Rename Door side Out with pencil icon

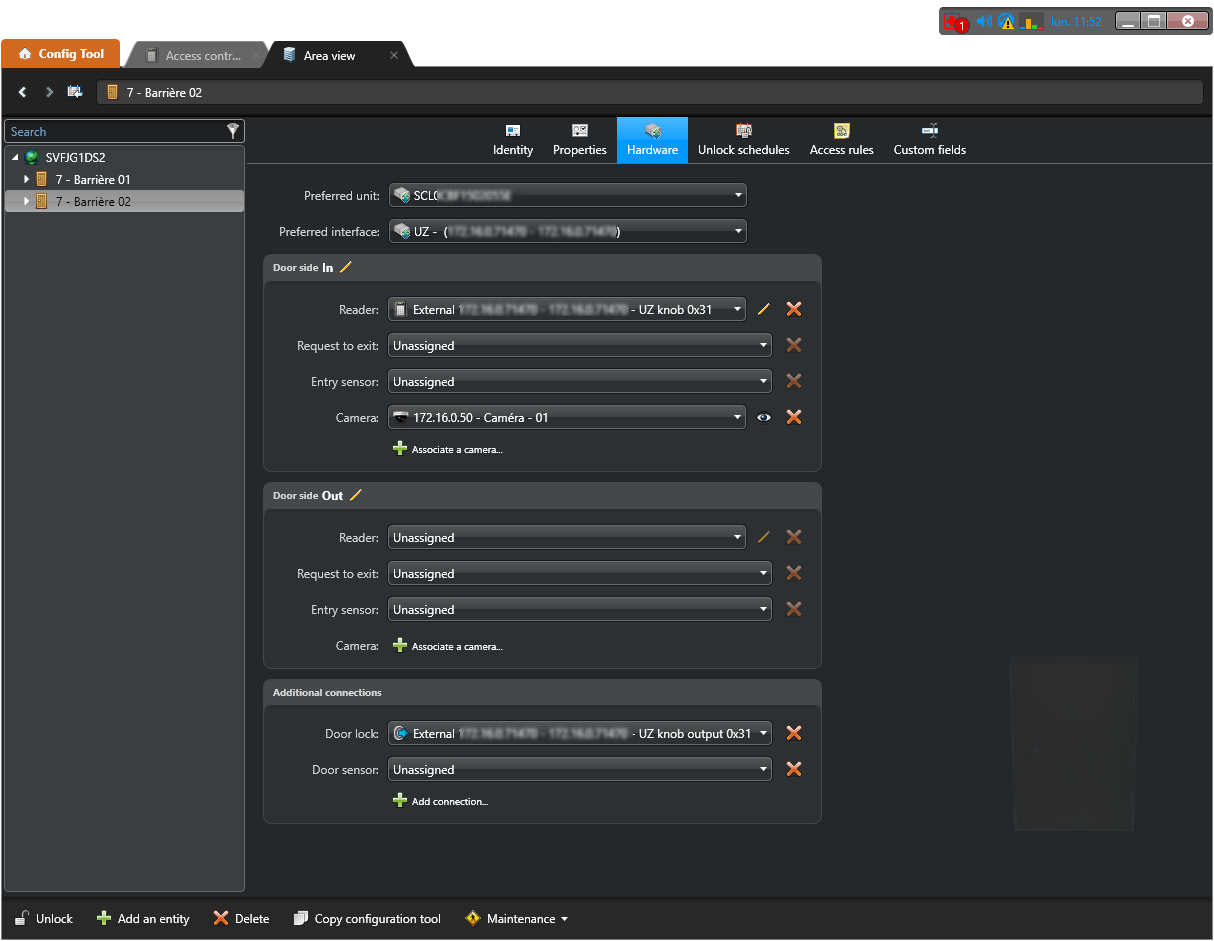point(356,495)
